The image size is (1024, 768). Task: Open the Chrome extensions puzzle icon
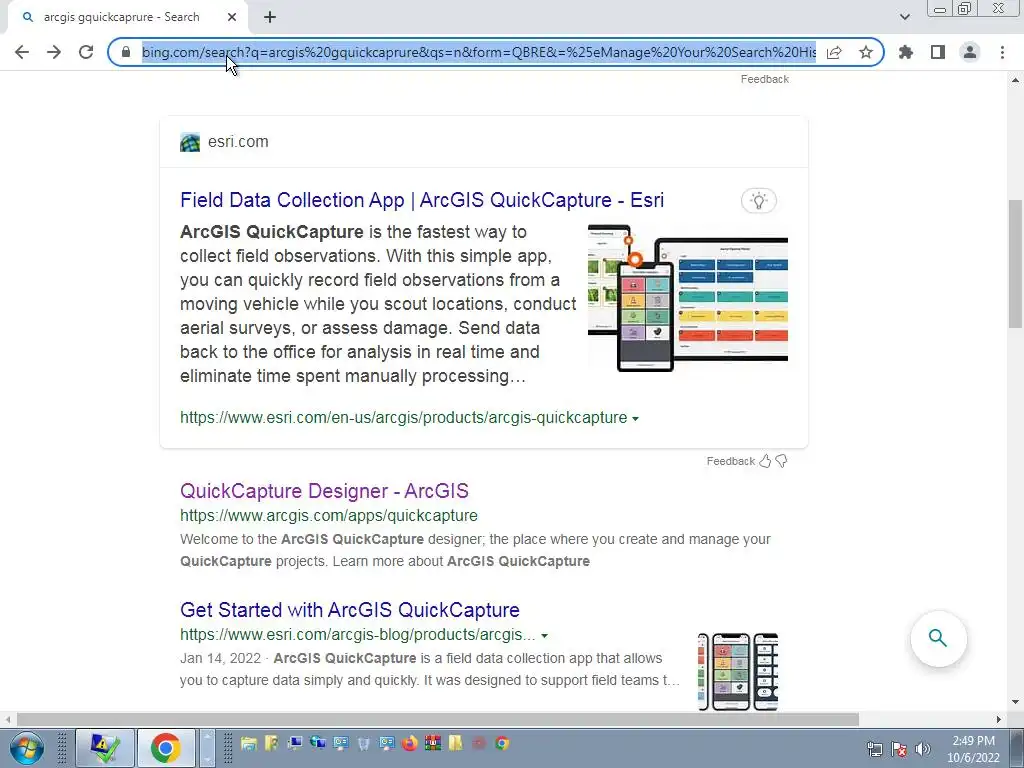906,52
